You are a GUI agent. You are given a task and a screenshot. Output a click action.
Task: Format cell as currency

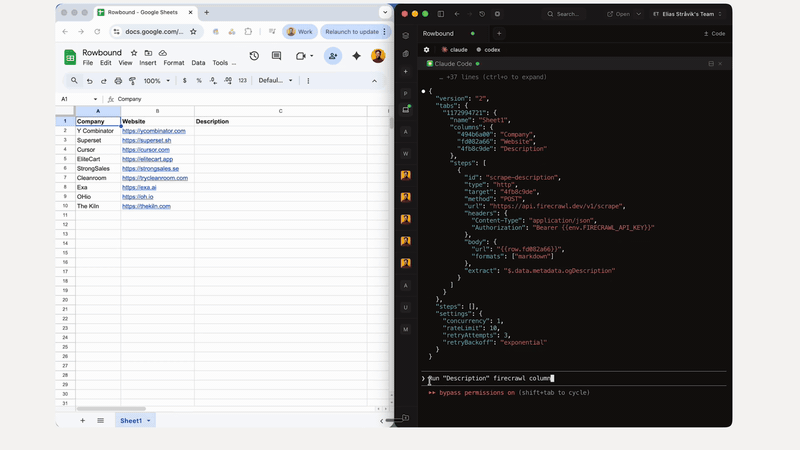click(x=185, y=81)
